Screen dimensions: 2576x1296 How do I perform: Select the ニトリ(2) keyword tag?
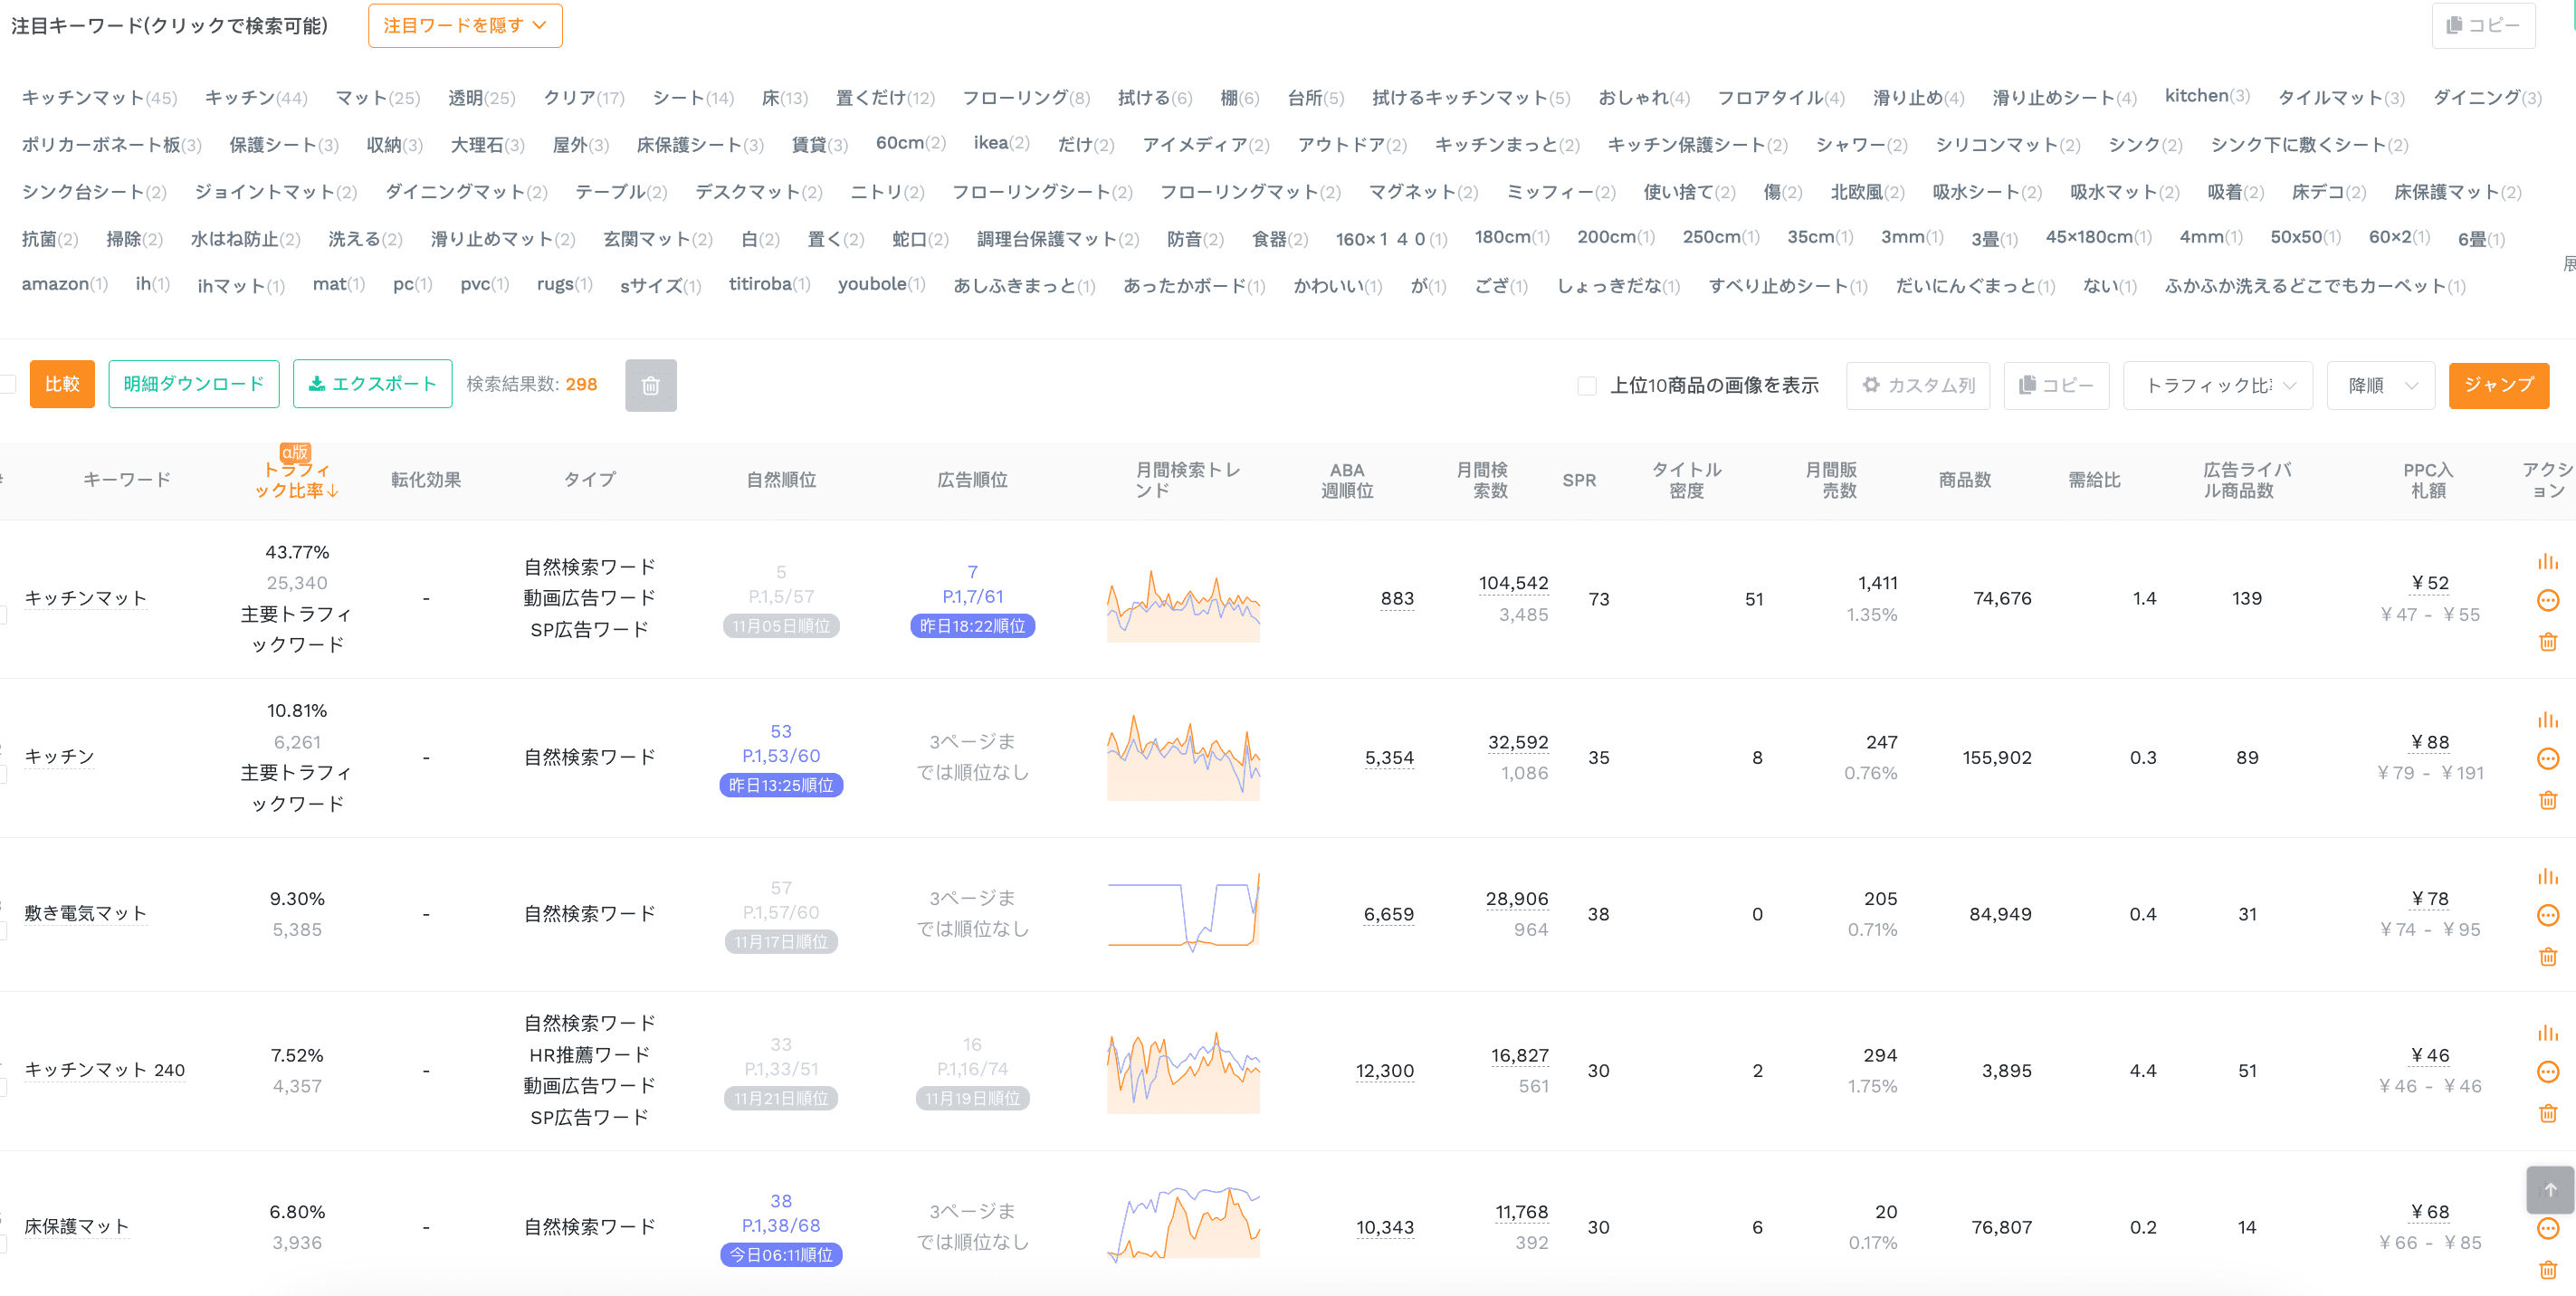(886, 192)
